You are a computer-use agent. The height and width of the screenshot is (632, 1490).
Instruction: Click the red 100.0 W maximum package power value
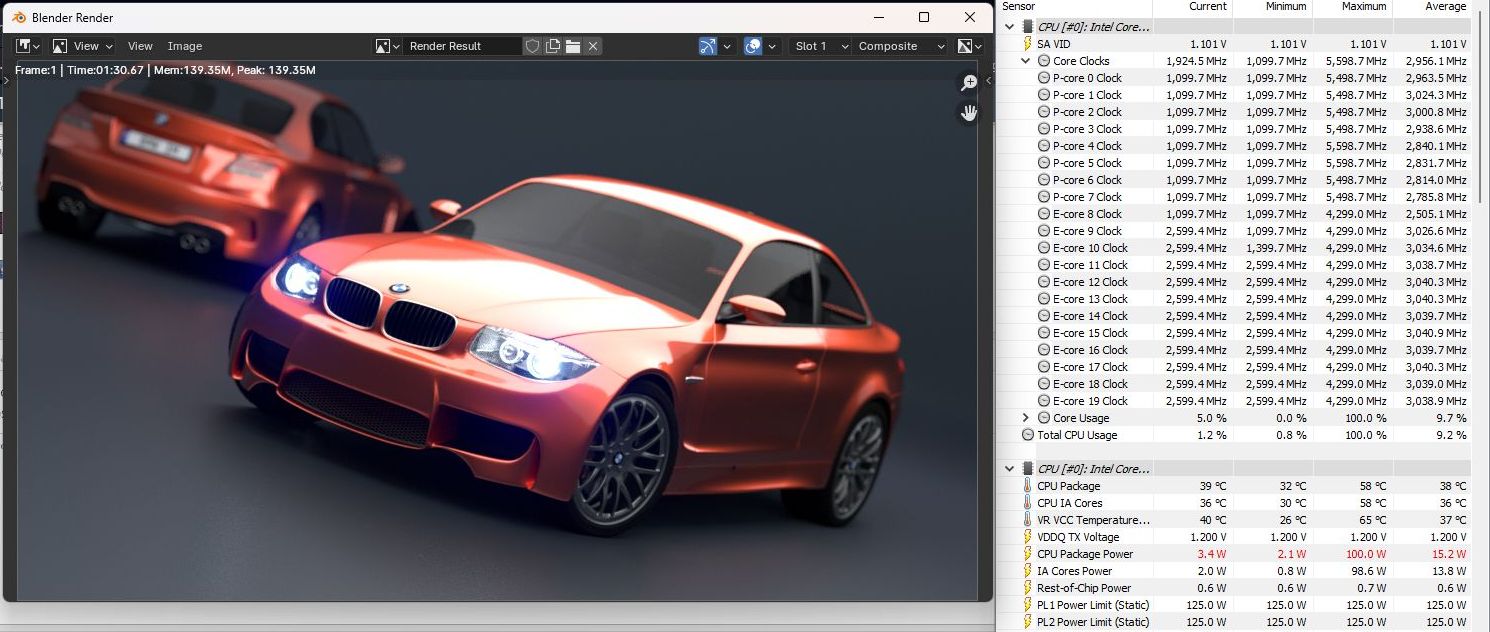[x=1365, y=554]
